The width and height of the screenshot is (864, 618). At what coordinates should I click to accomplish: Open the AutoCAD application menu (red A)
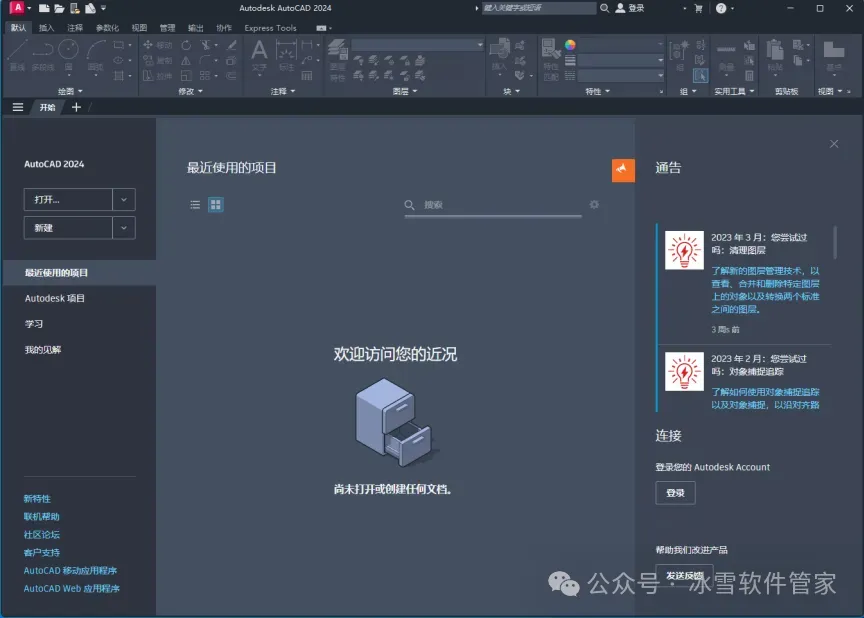click(18, 8)
